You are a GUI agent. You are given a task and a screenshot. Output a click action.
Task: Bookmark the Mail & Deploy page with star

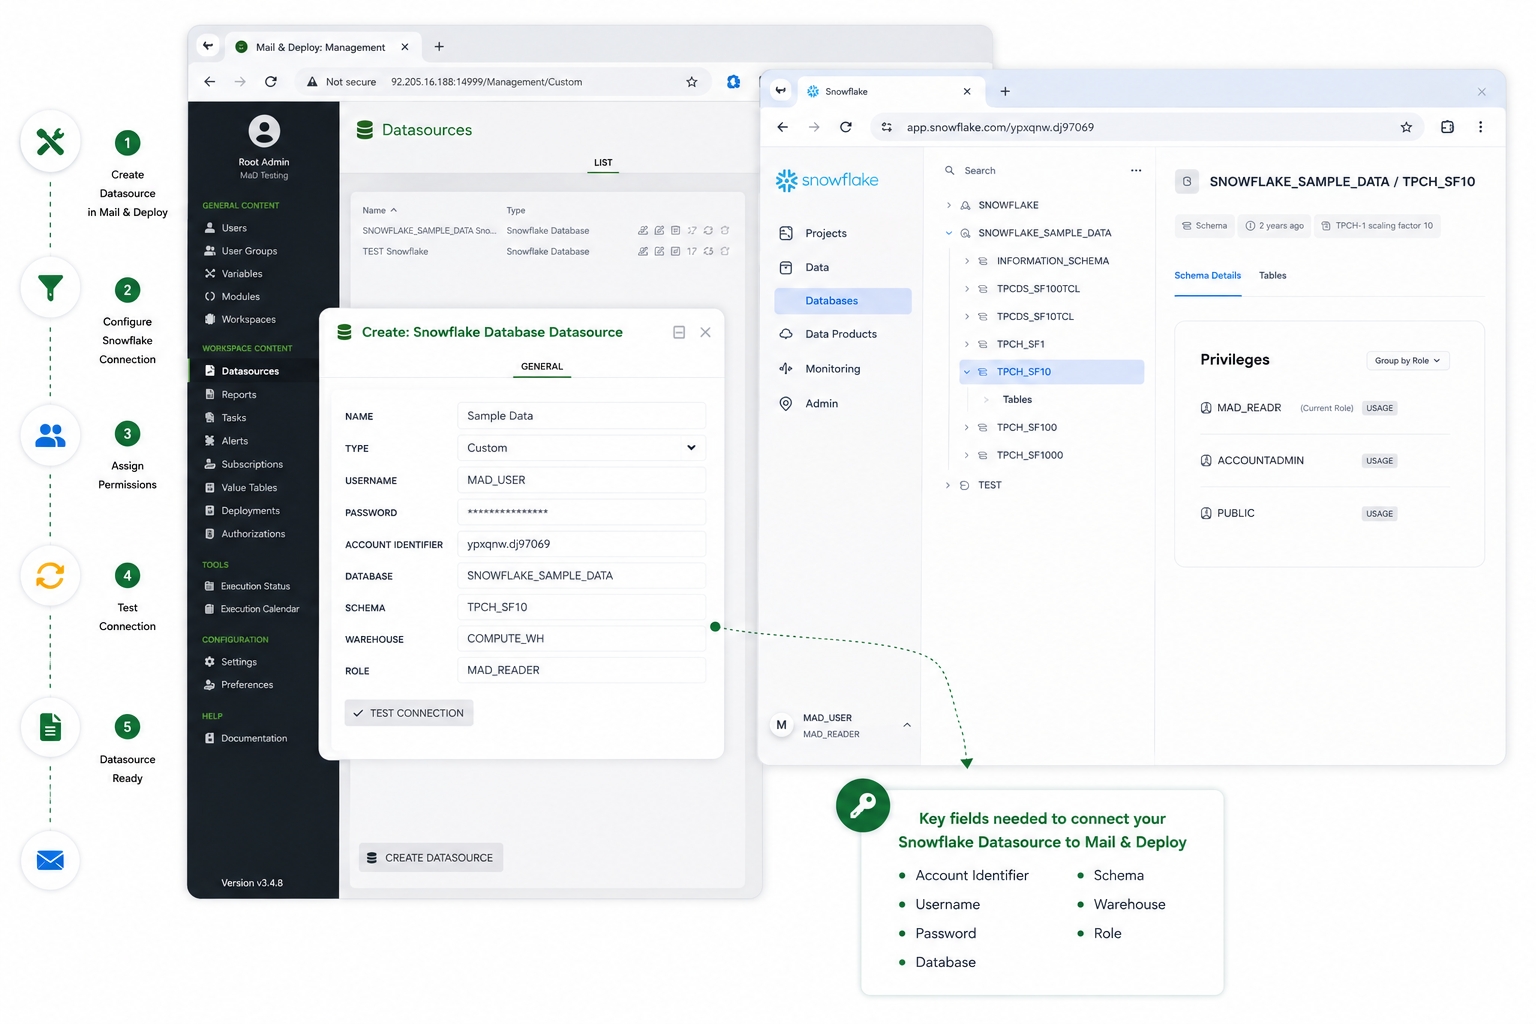(x=692, y=82)
